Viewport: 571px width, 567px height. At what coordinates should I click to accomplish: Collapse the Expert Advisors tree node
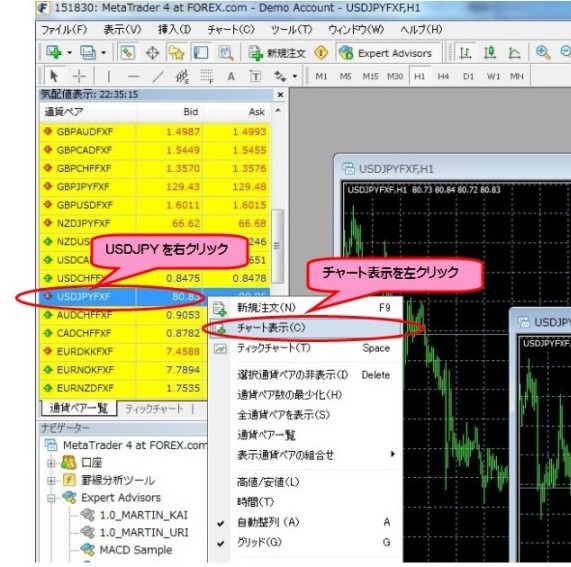51,498
